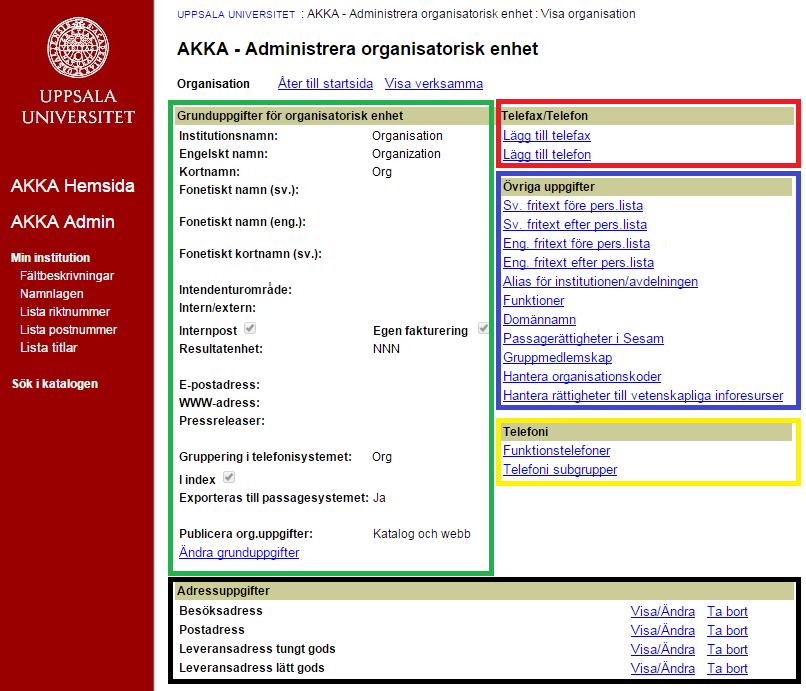Click 'Ja' beside Exporteras till passagesystemet

379,498
